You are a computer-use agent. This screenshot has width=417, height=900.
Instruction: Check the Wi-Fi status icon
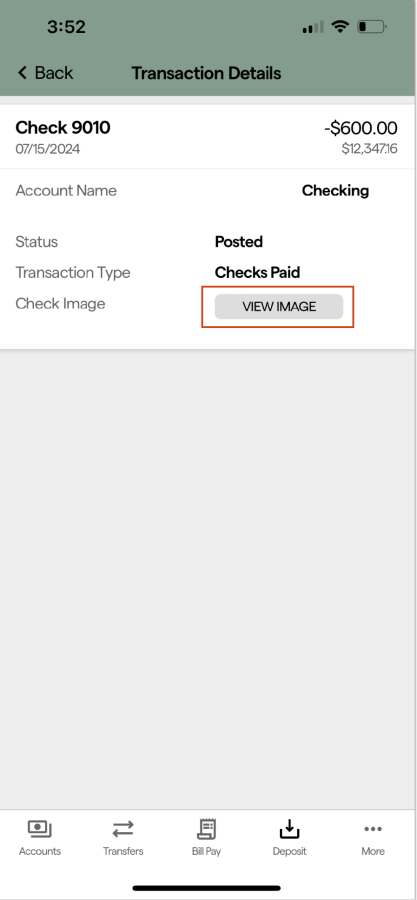point(341,26)
